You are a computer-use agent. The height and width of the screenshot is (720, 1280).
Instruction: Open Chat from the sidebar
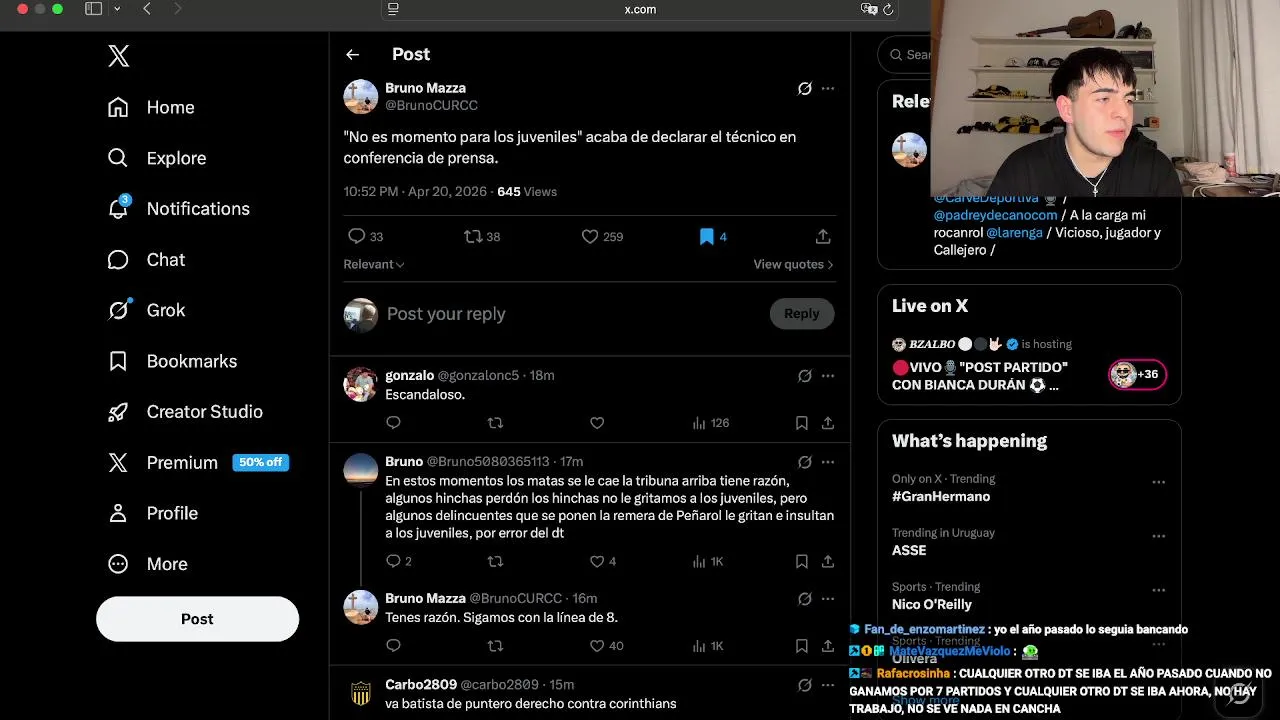coord(146,259)
